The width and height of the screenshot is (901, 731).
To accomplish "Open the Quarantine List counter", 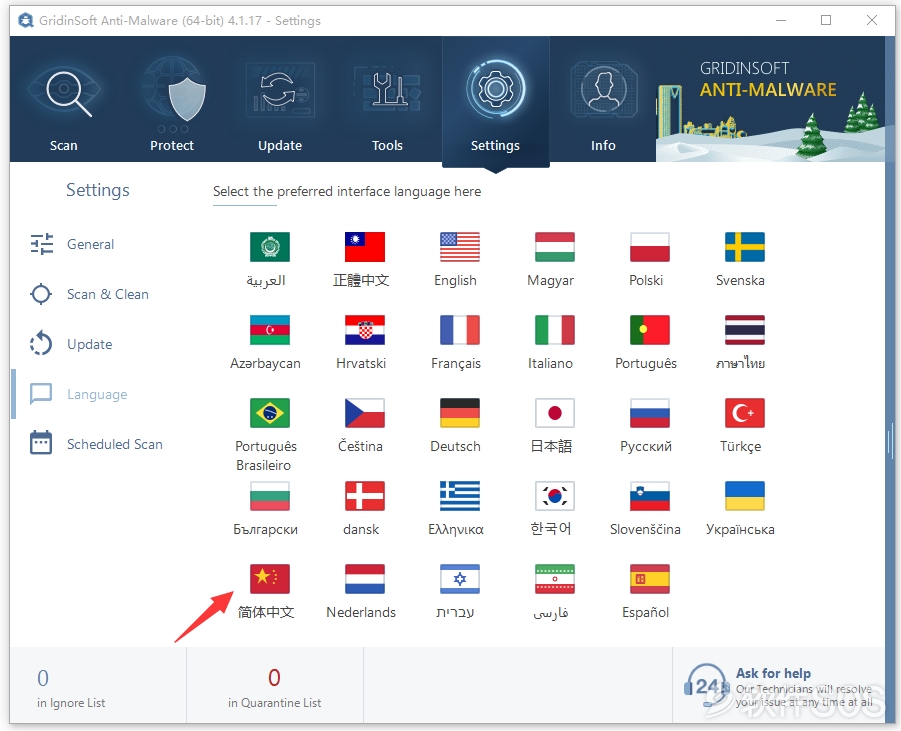I will pos(275,687).
